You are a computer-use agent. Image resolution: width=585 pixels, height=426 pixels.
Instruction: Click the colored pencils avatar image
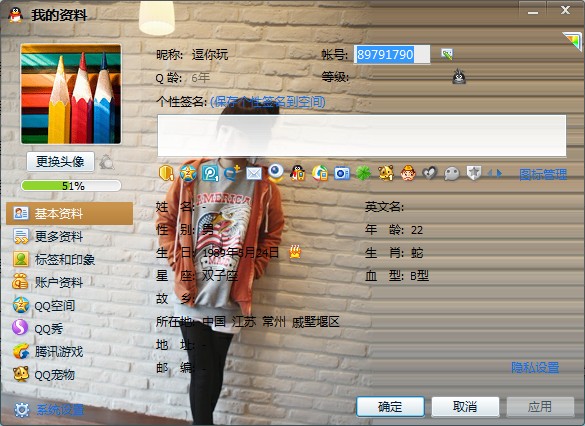[x=71, y=94]
